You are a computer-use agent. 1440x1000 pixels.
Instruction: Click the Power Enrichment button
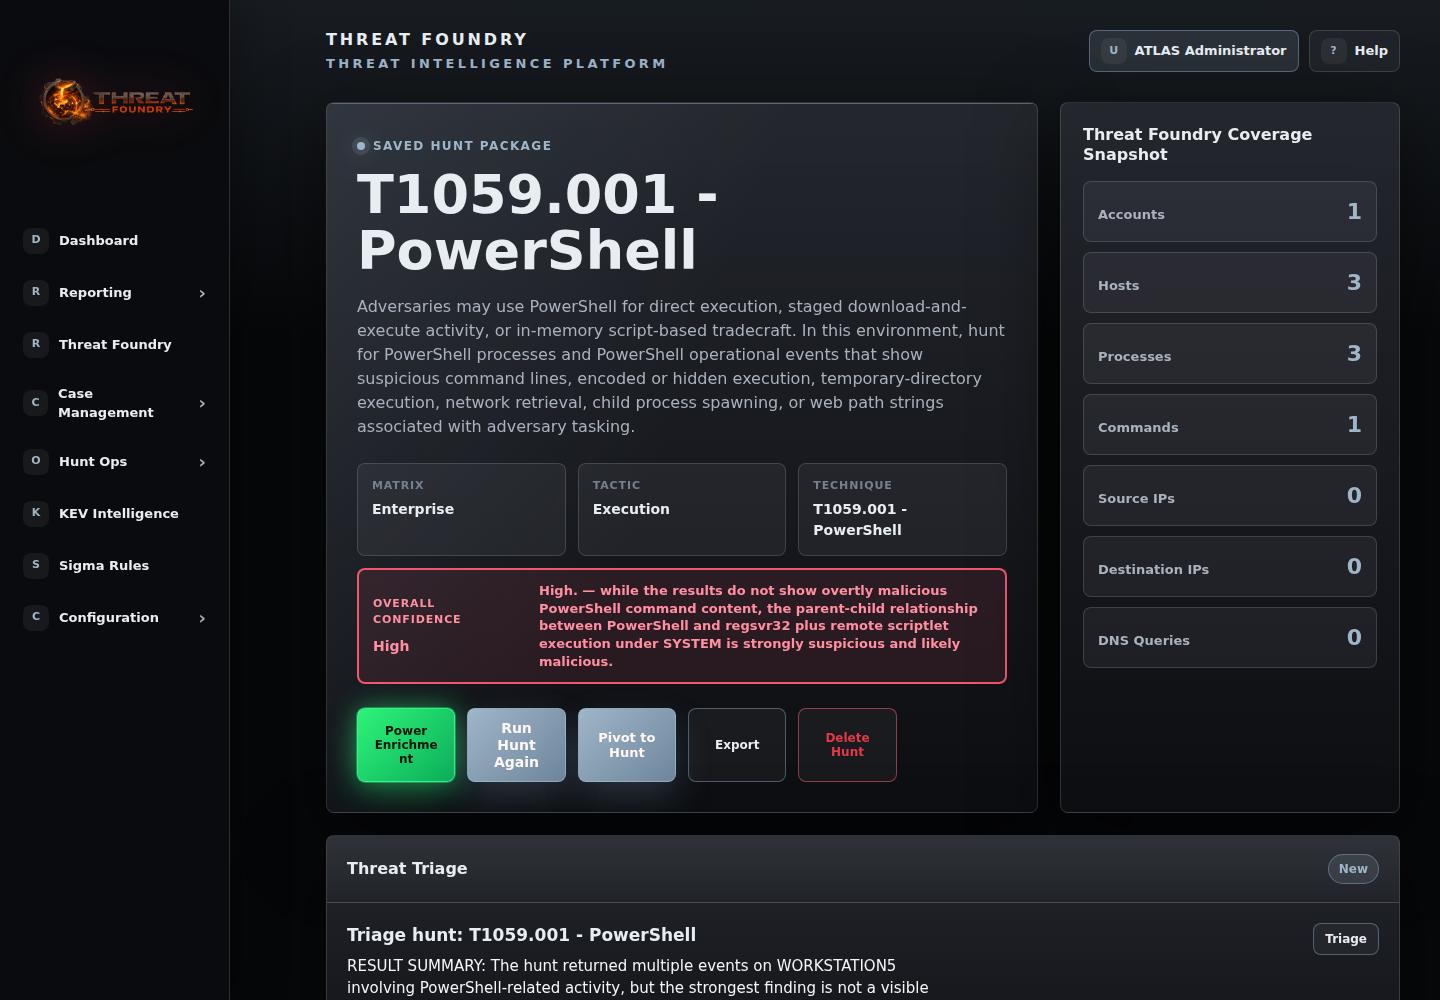[x=406, y=745]
